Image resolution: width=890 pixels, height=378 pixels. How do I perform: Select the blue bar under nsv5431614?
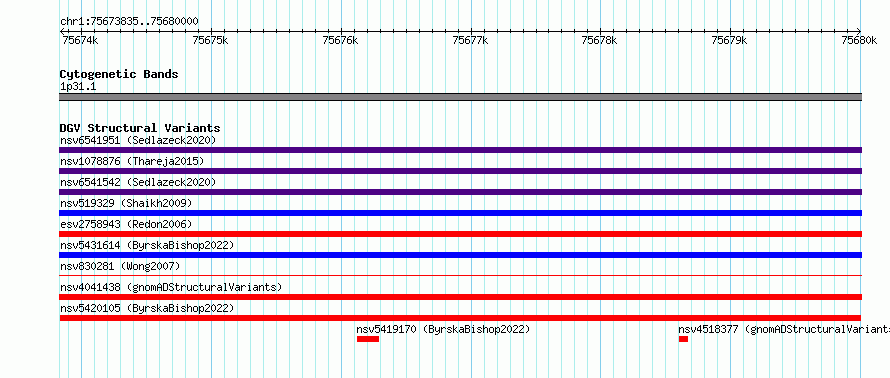[461, 255]
